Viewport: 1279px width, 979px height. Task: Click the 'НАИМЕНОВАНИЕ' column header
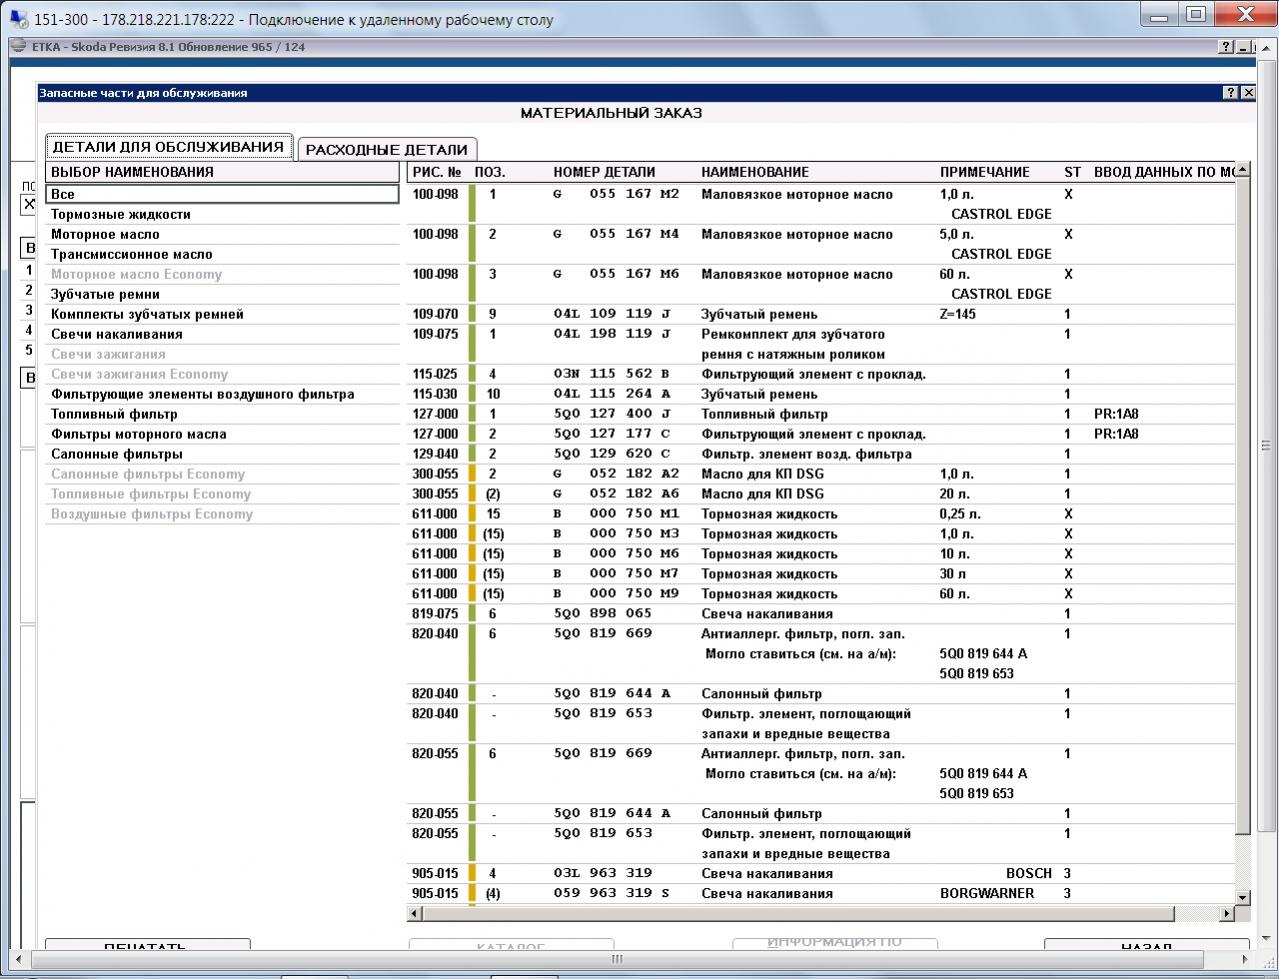[x=755, y=172]
